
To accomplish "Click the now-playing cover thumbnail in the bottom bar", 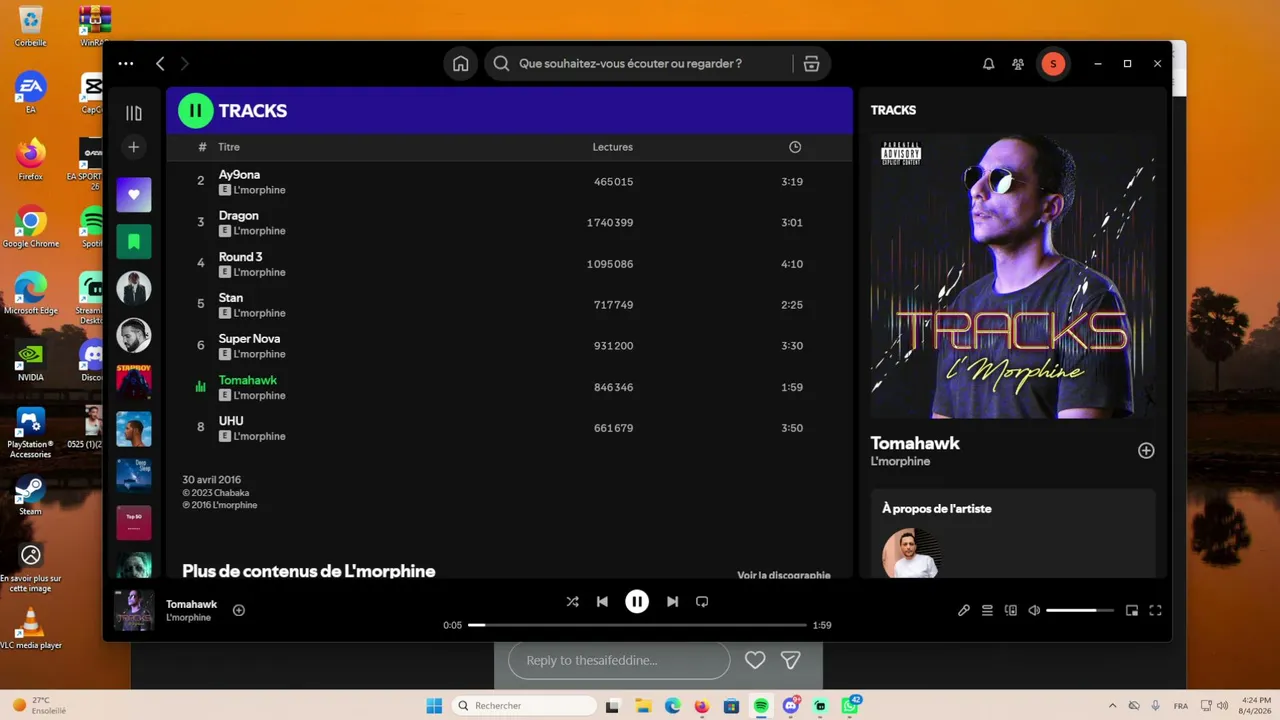I will pos(134,610).
